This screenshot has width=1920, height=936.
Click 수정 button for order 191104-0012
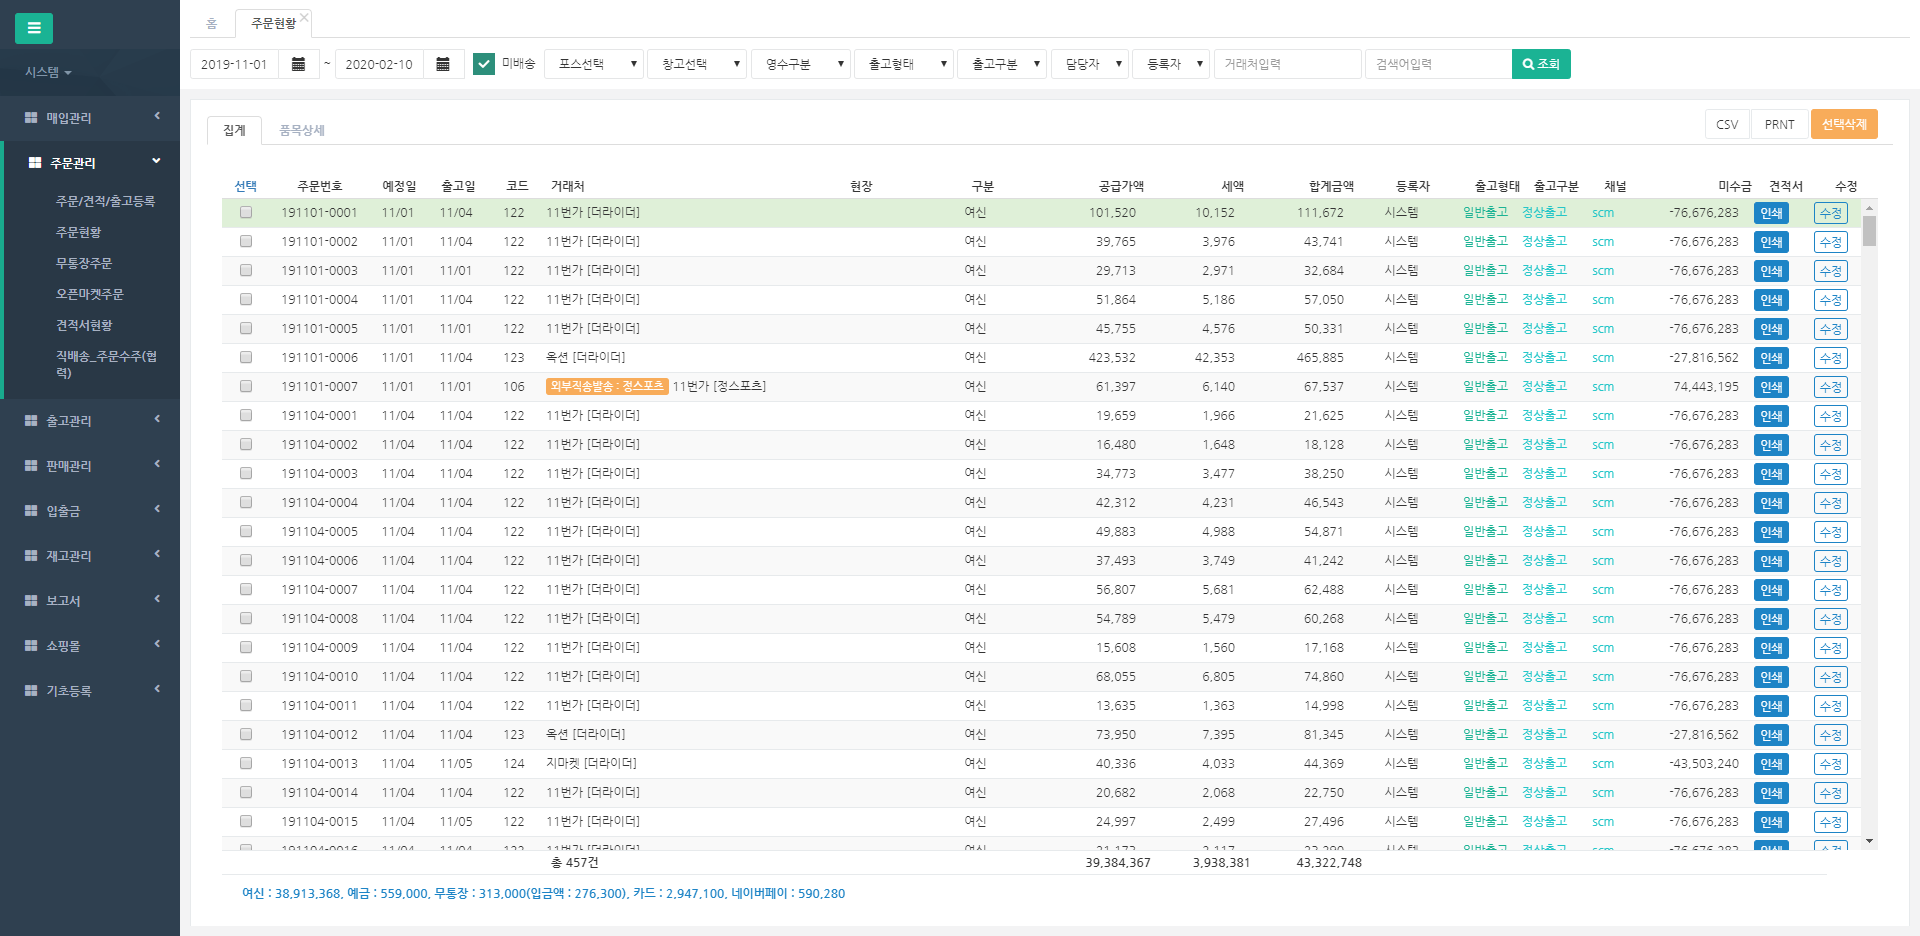(1831, 735)
